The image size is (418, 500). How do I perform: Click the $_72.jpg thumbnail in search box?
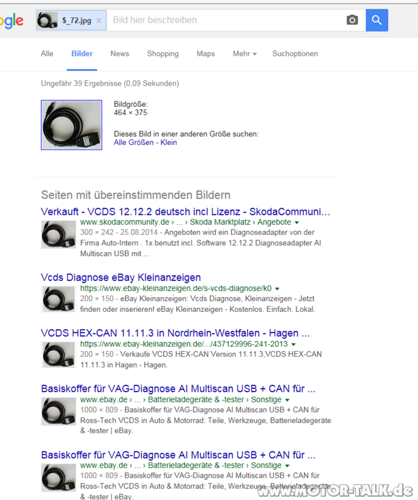[x=47, y=20]
